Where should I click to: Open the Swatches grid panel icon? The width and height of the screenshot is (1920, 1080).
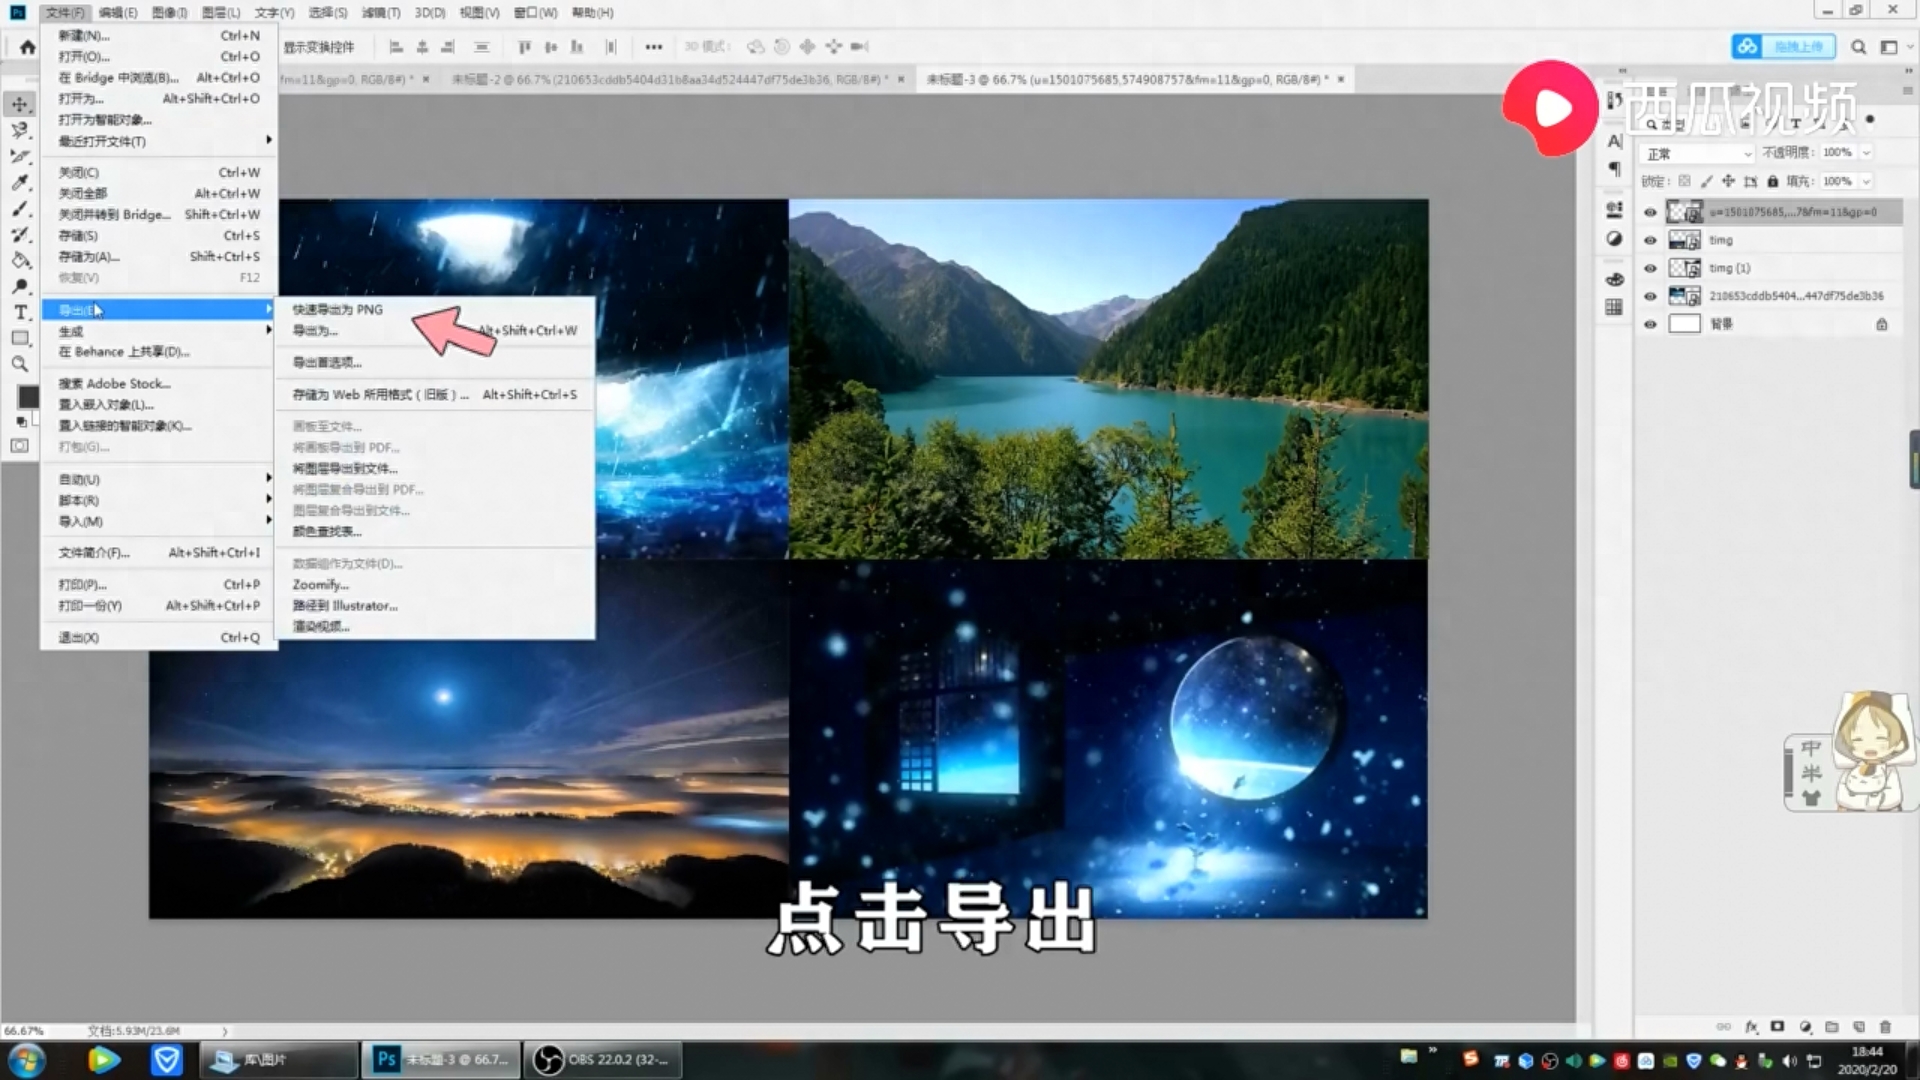coord(1614,307)
